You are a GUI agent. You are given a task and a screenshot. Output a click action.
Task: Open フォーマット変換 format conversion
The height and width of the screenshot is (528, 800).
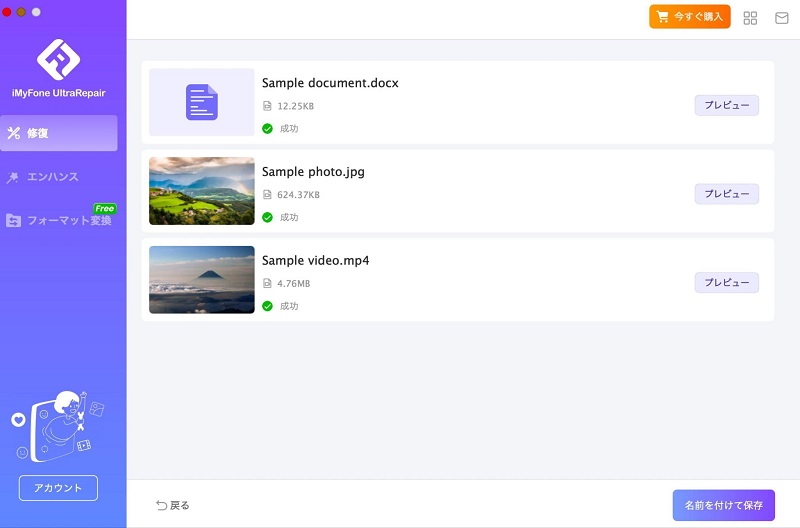click(59, 220)
